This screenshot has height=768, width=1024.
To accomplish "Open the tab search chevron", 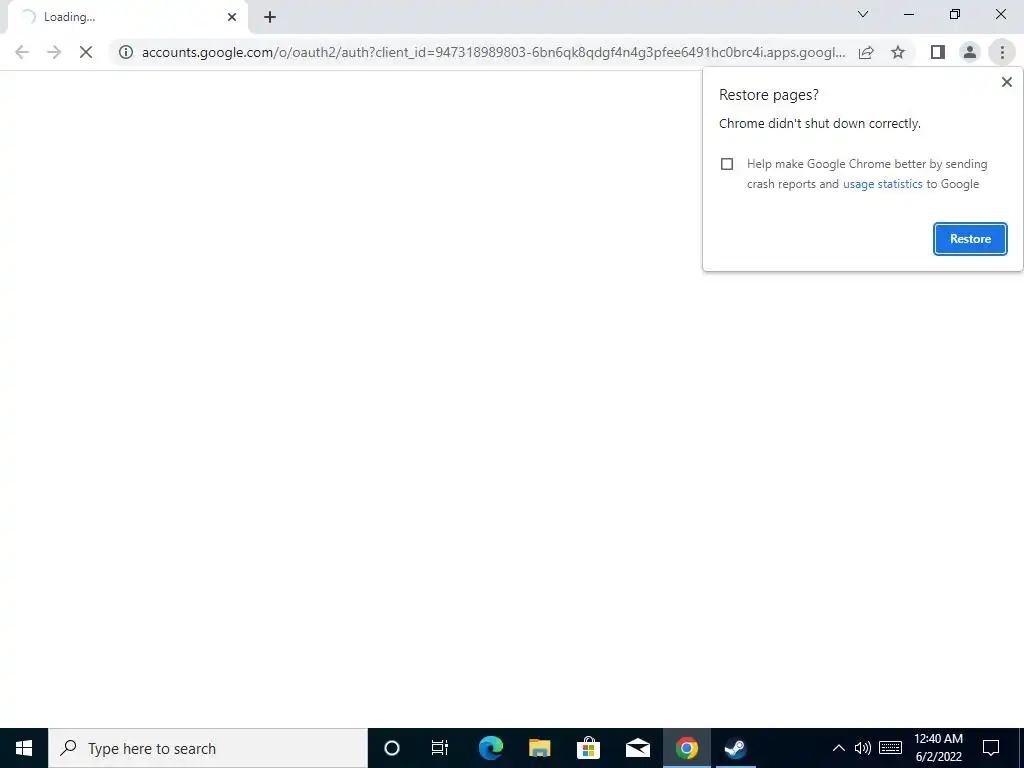I will tap(863, 14).
